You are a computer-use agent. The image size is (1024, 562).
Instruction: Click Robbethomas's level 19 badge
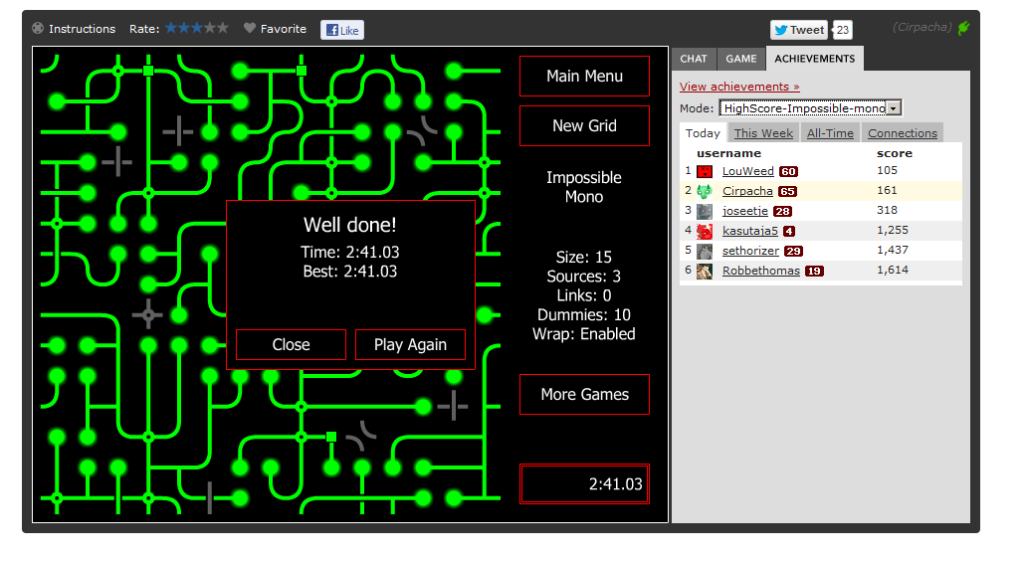point(814,271)
